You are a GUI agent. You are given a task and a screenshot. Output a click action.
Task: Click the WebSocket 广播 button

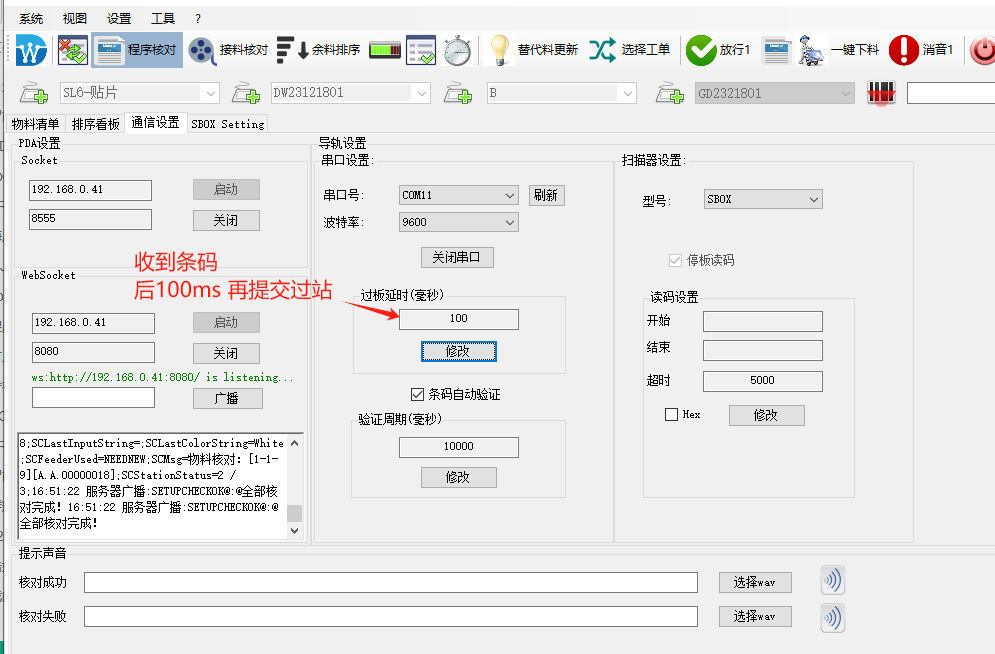(227, 398)
